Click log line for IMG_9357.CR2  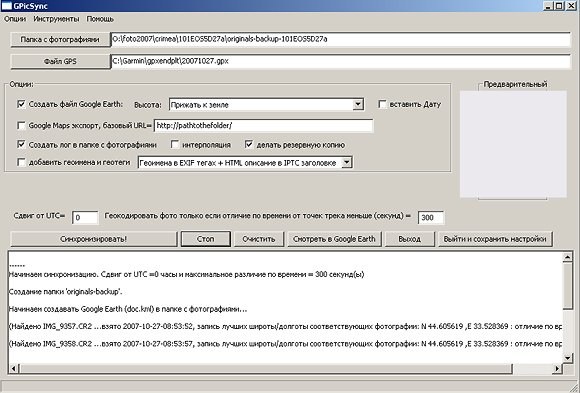pos(285,326)
